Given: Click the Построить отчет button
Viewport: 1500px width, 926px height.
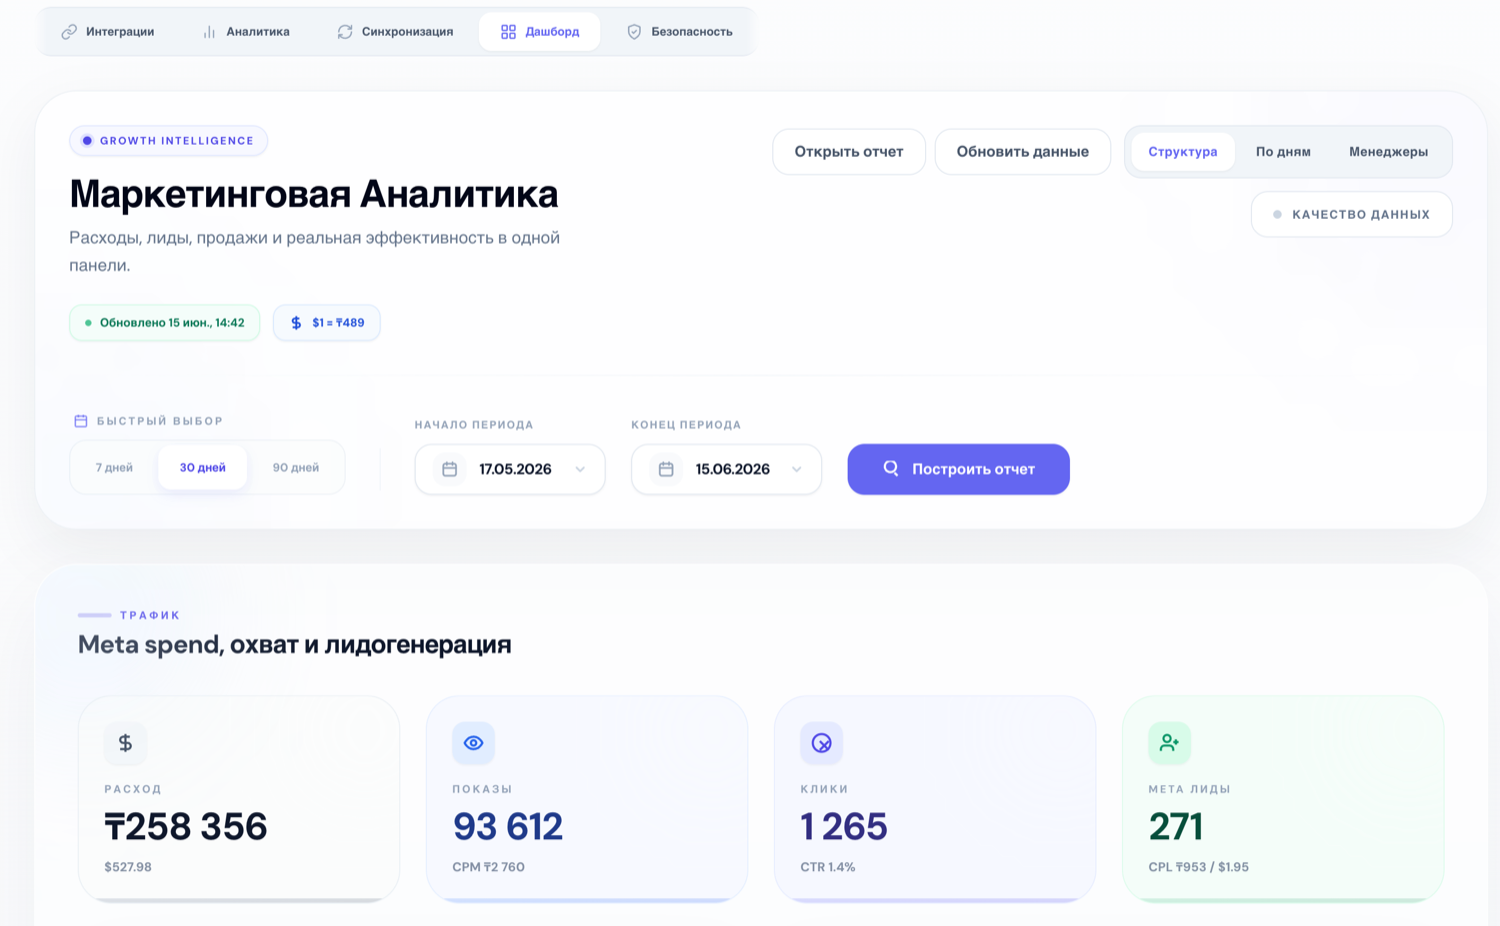Looking at the screenshot, I should (959, 469).
